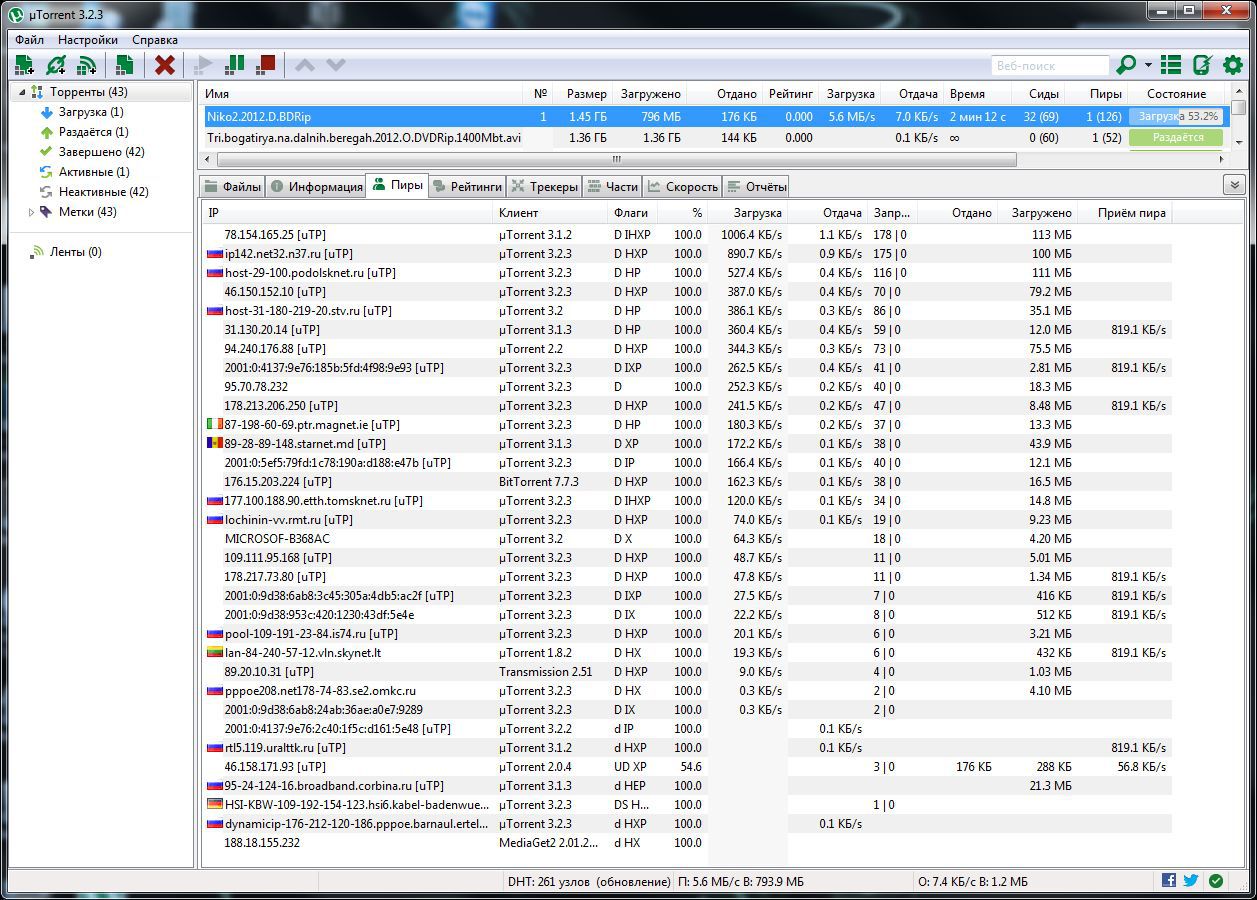1257x900 pixels.
Task: Switch to the Рейтинги tab
Action: click(467, 186)
